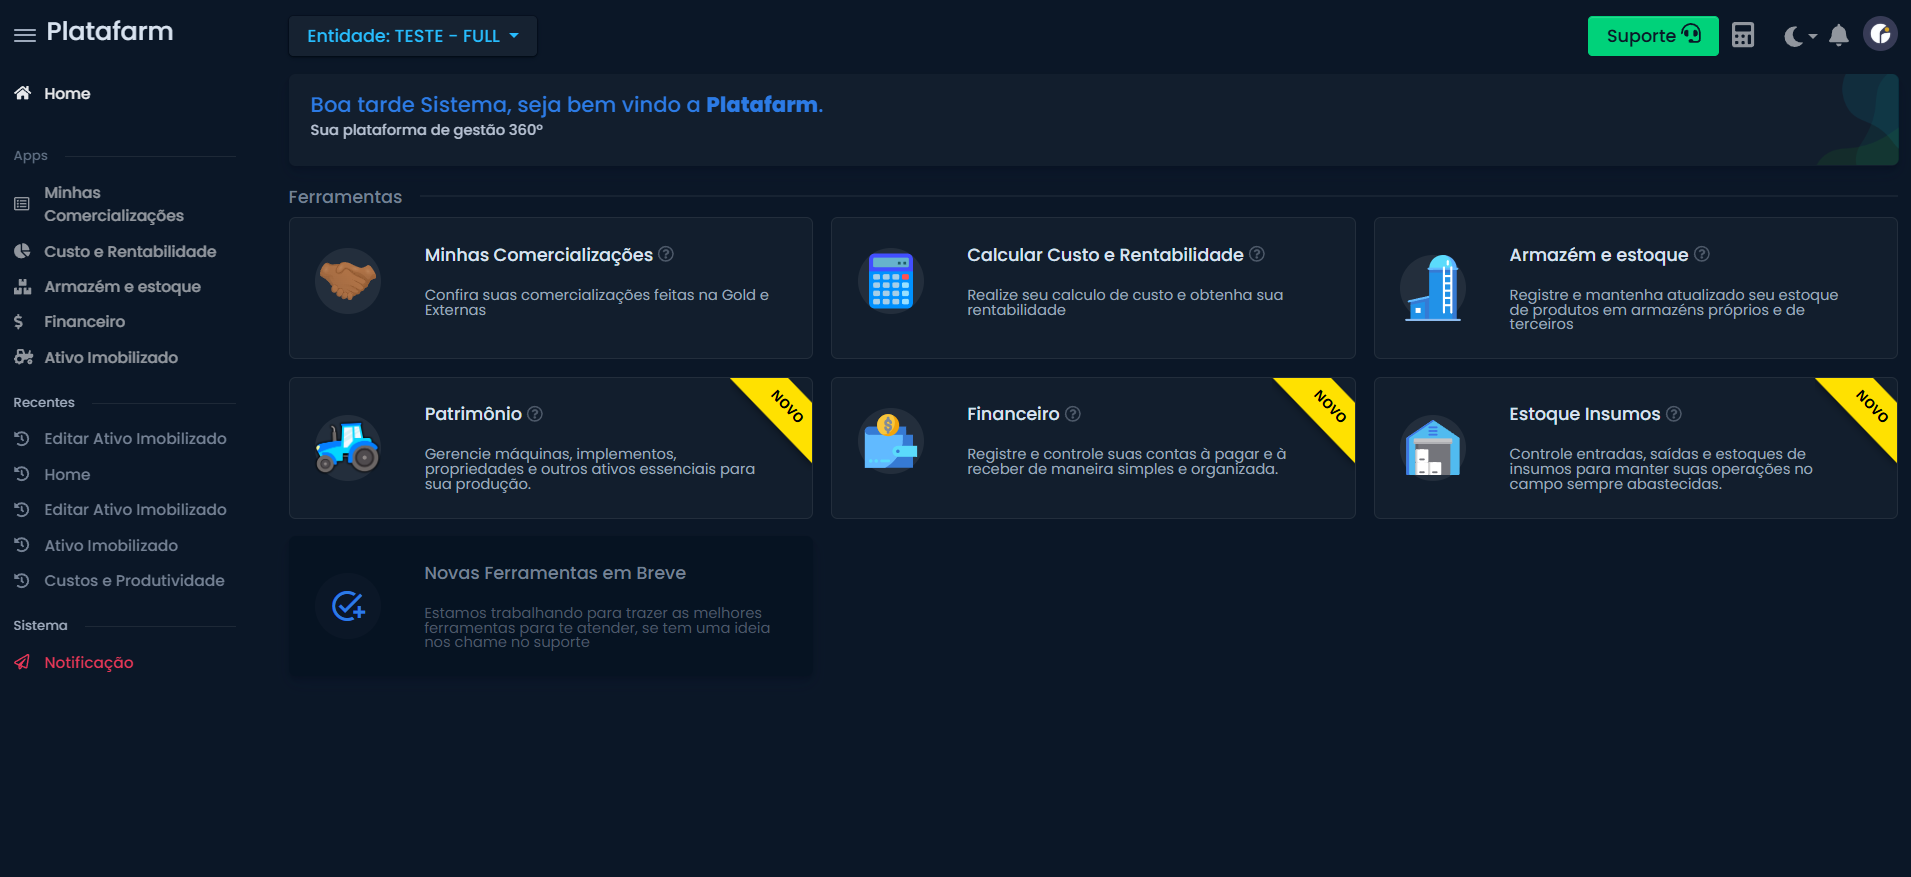Open the Patrimônio card title
This screenshot has height=877, width=1911.
(473, 414)
